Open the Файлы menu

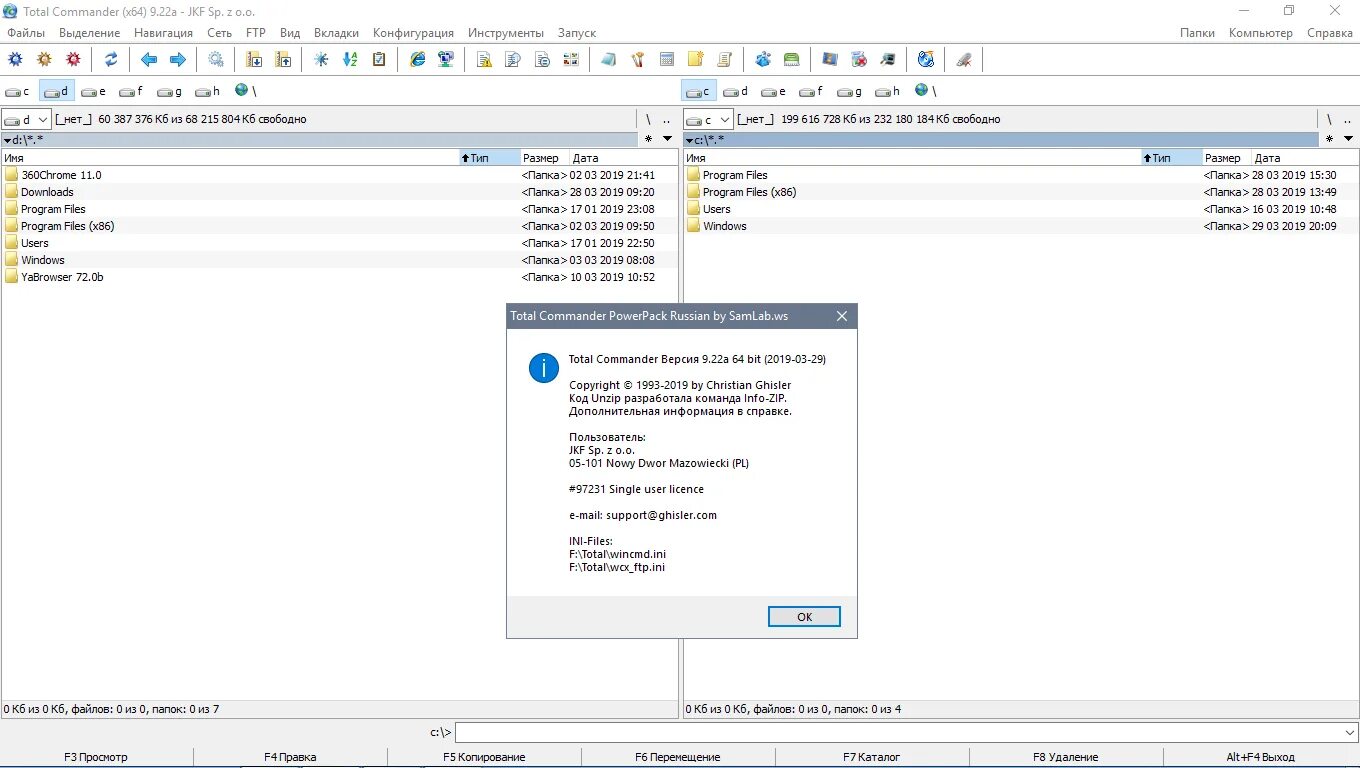(x=26, y=33)
